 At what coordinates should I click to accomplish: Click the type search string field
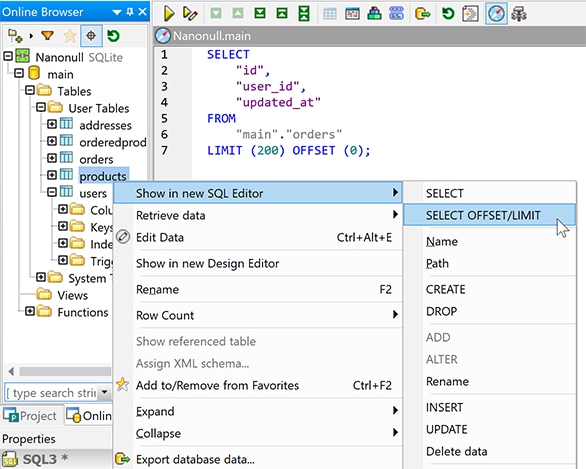[52, 393]
